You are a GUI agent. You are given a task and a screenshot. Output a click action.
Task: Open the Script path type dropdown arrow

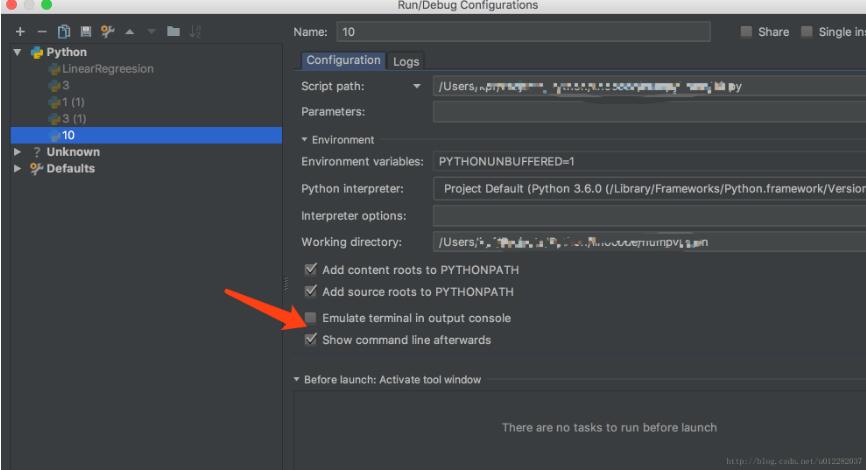417,86
